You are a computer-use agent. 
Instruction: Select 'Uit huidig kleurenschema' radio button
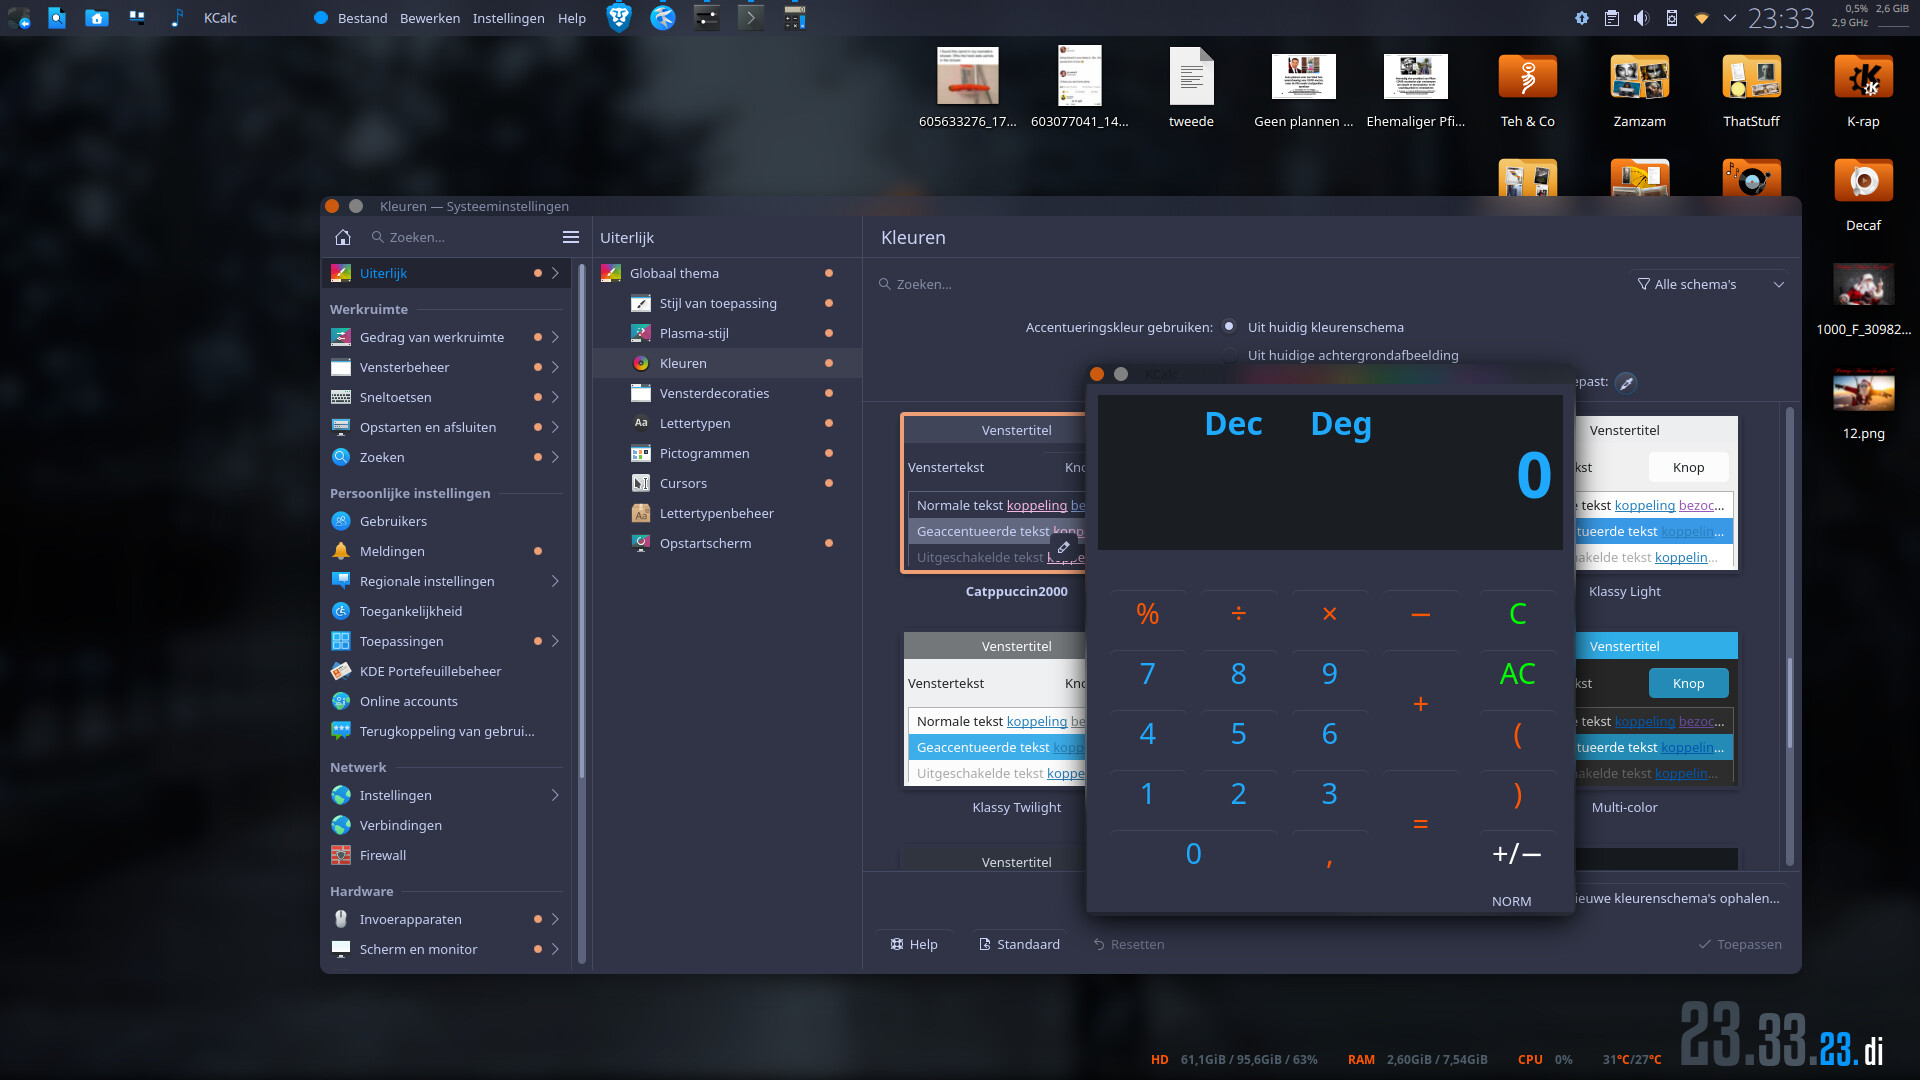click(x=1229, y=327)
